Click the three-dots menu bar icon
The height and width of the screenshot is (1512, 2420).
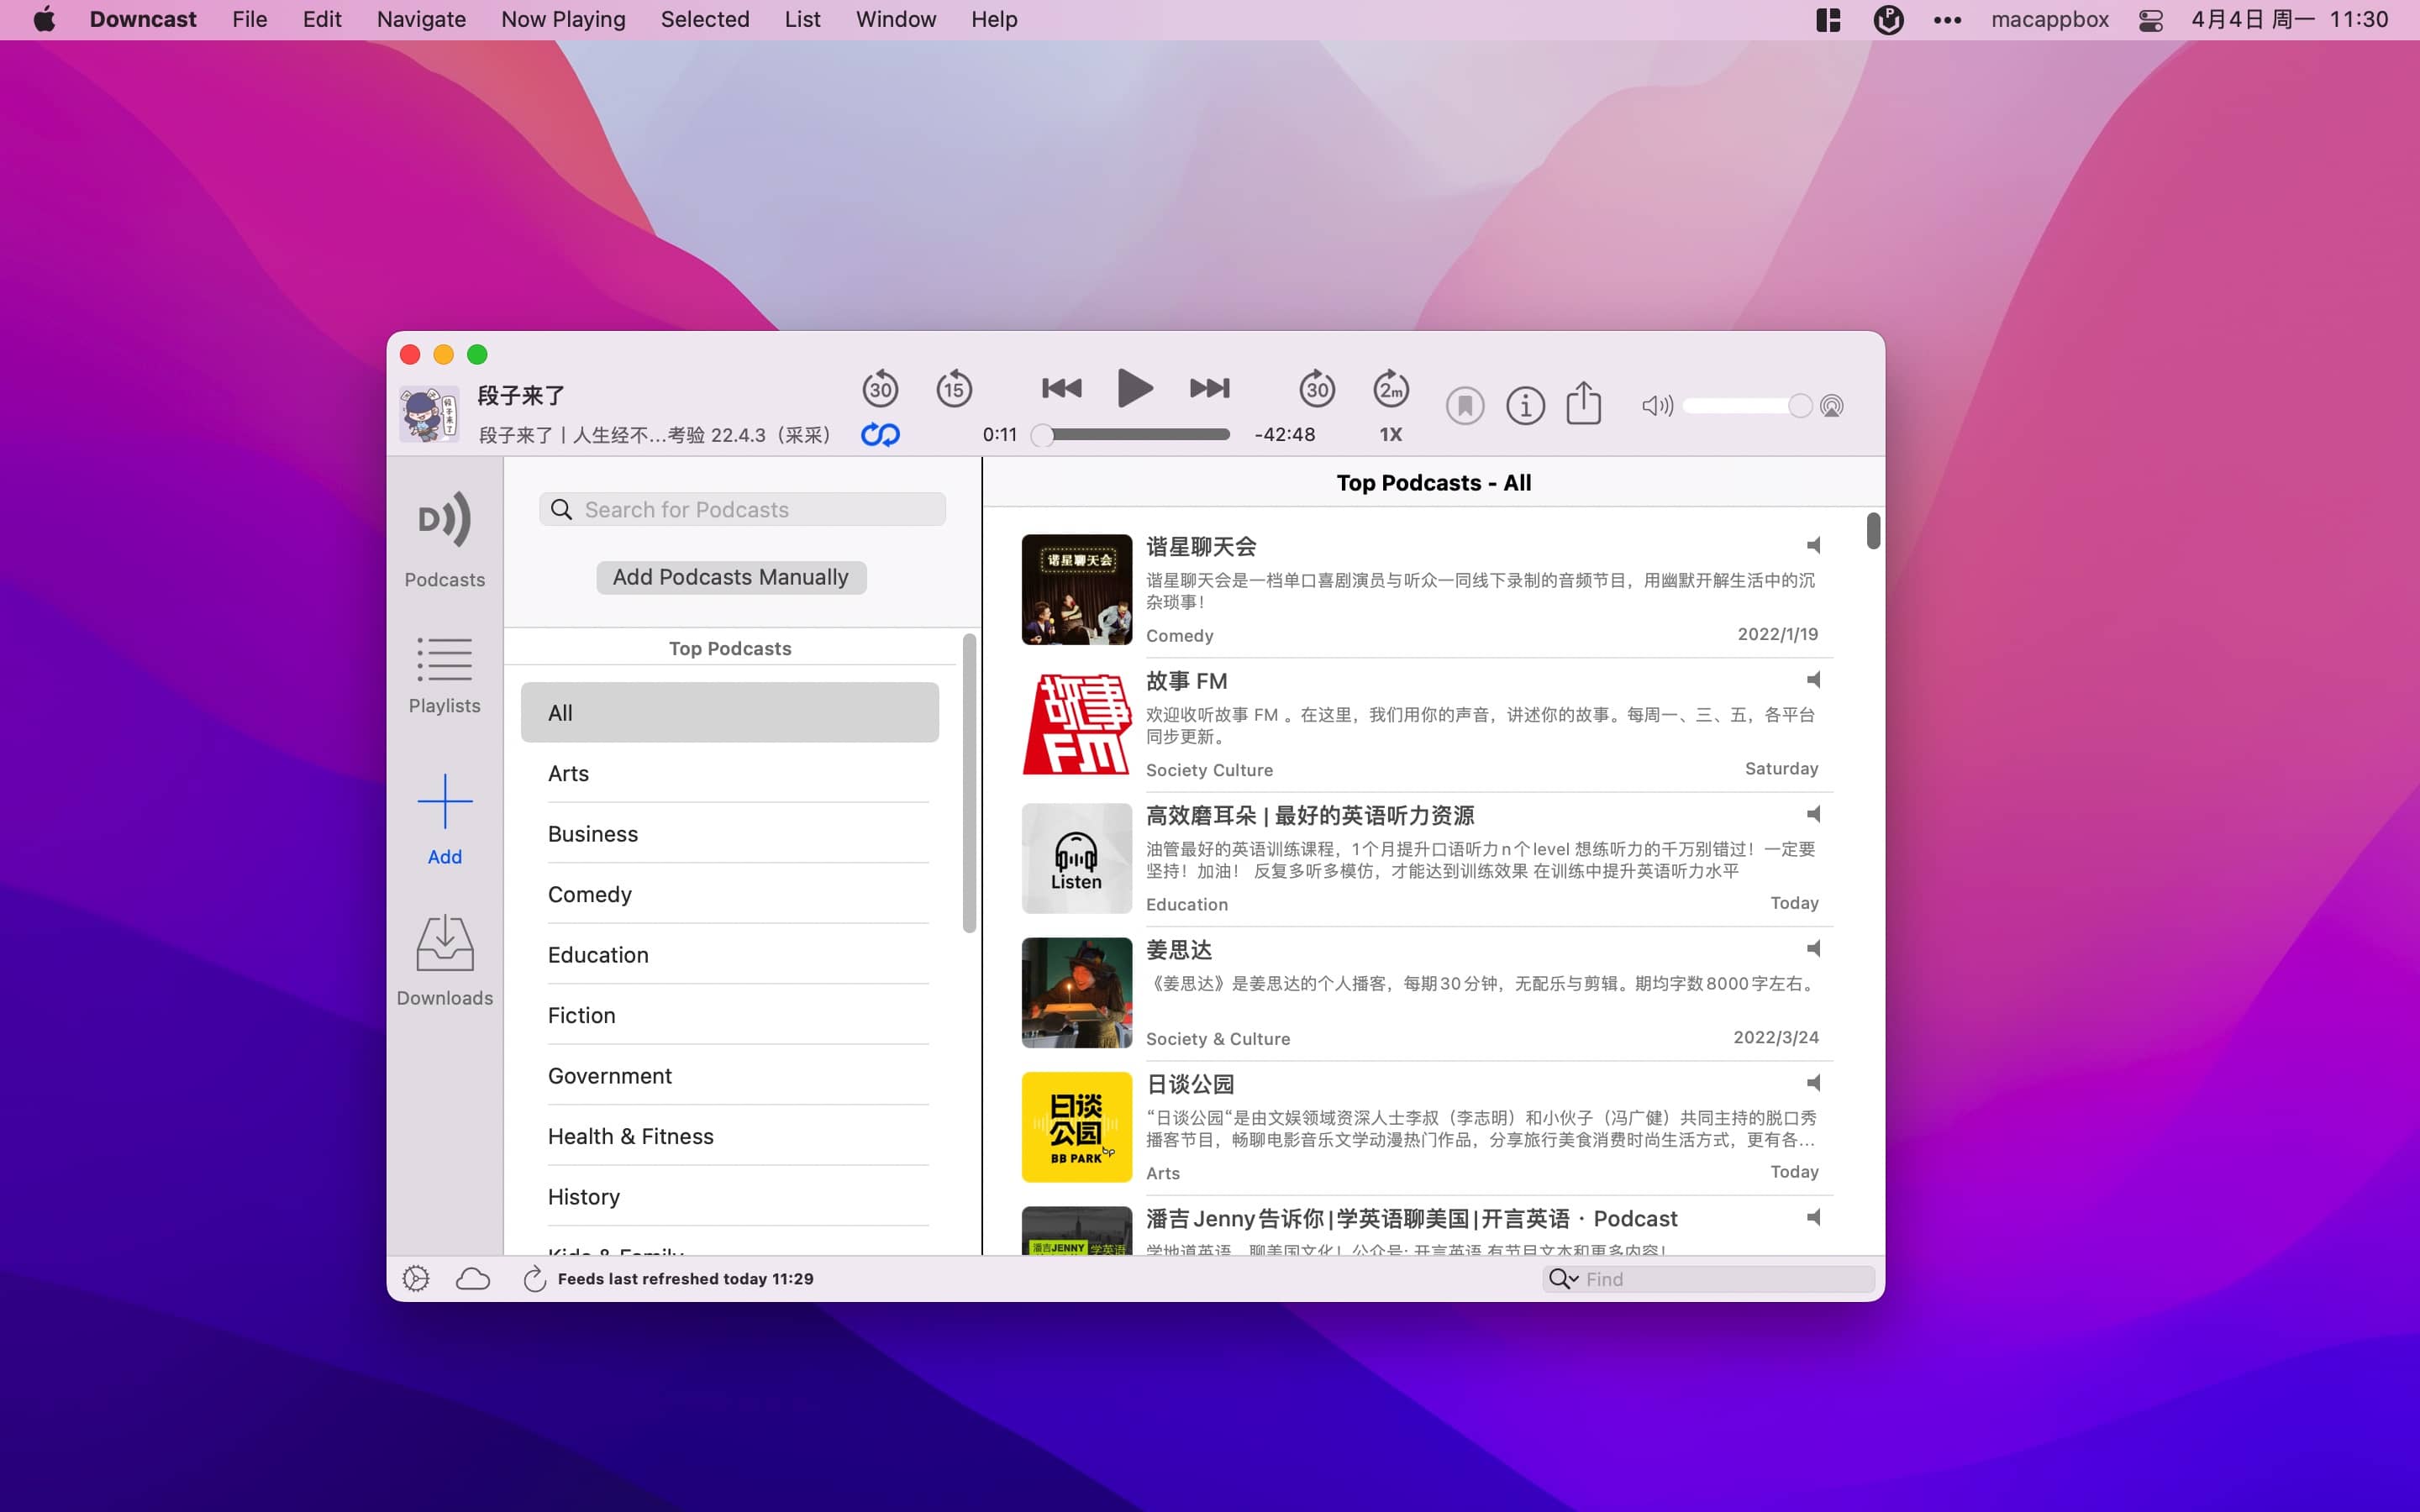(1947, 19)
